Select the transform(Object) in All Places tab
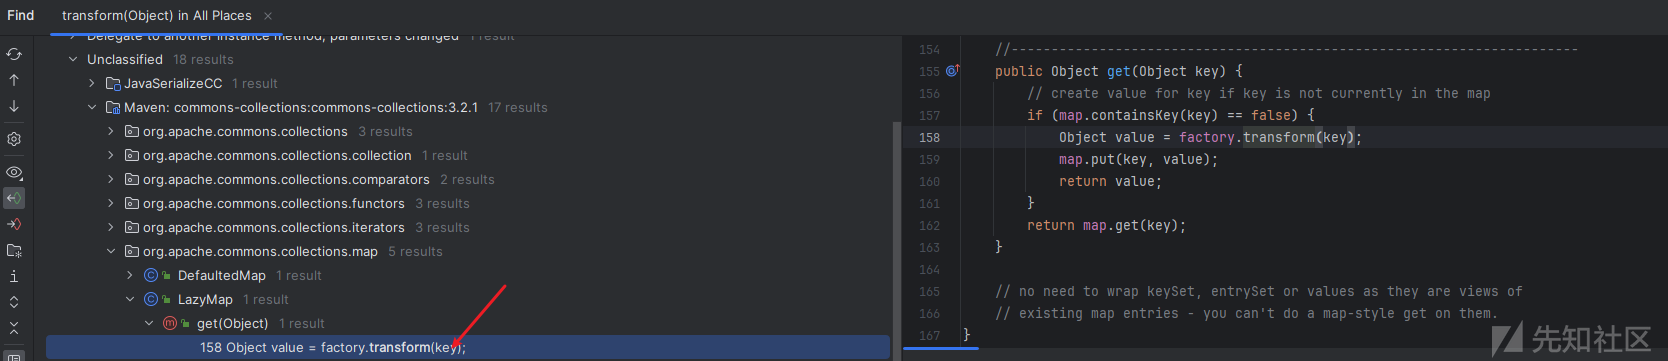The height and width of the screenshot is (361, 1668). point(157,16)
